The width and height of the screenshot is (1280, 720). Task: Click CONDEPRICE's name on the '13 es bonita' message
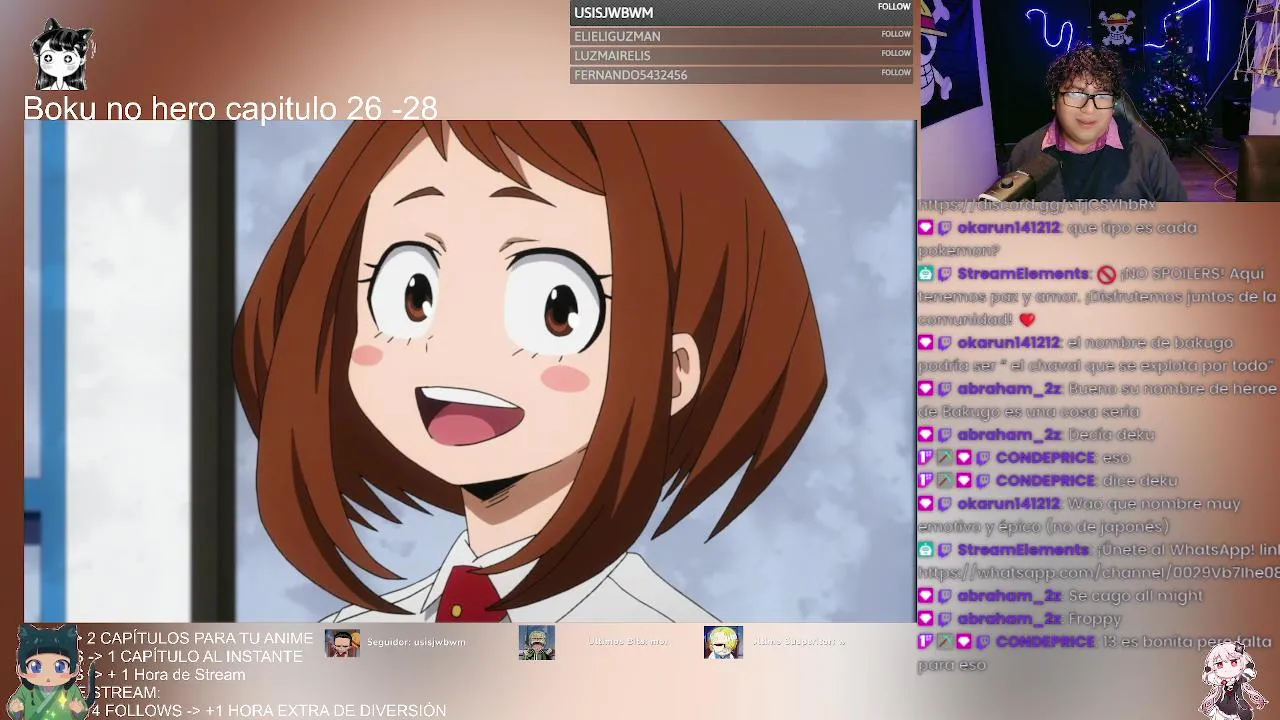click(1044, 642)
